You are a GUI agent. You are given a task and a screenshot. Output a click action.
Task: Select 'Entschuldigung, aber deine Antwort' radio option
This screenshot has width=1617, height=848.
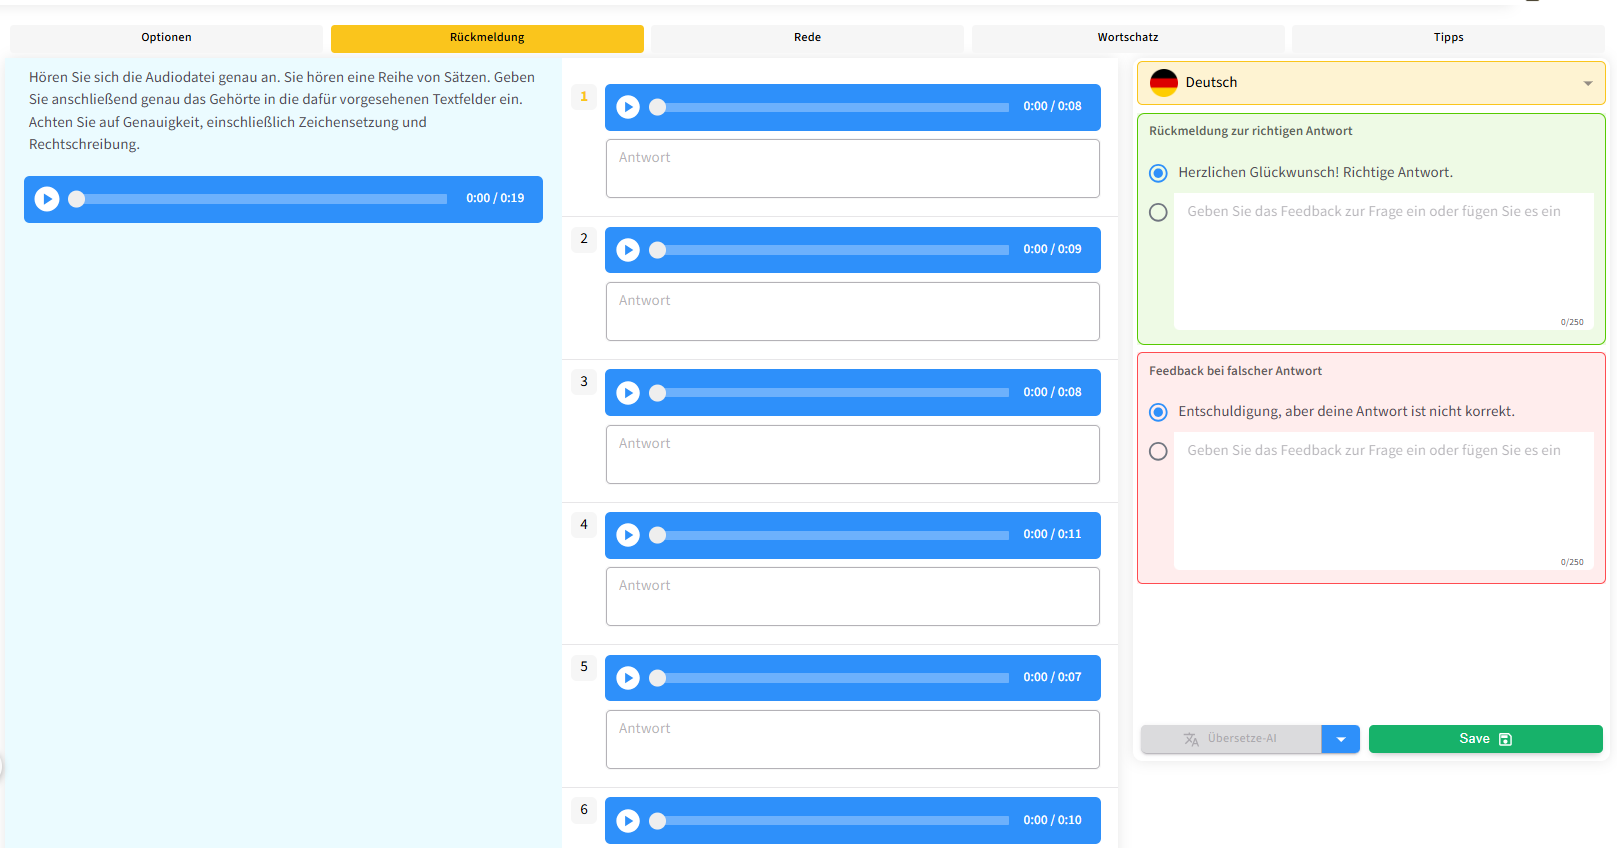click(x=1158, y=412)
